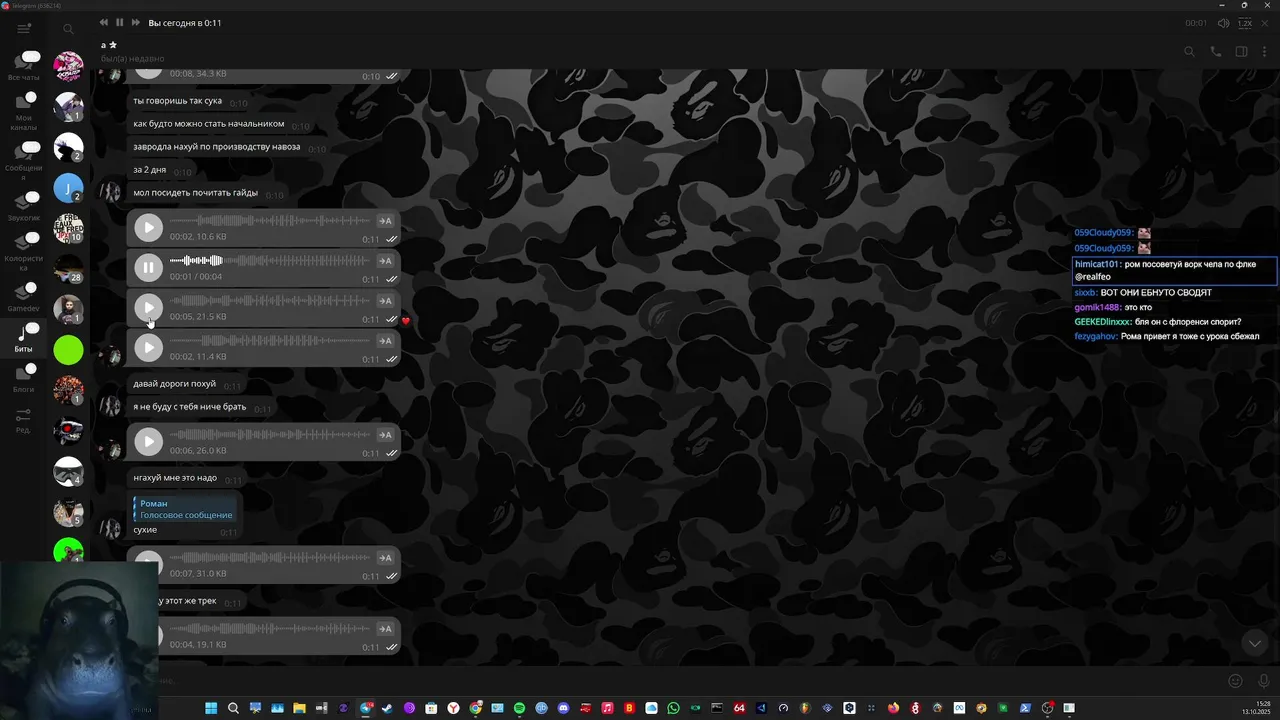Select the 'Колористика' folder
Image resolution: width=1280 pixels, height=720 pixels.
coord(24,251)
